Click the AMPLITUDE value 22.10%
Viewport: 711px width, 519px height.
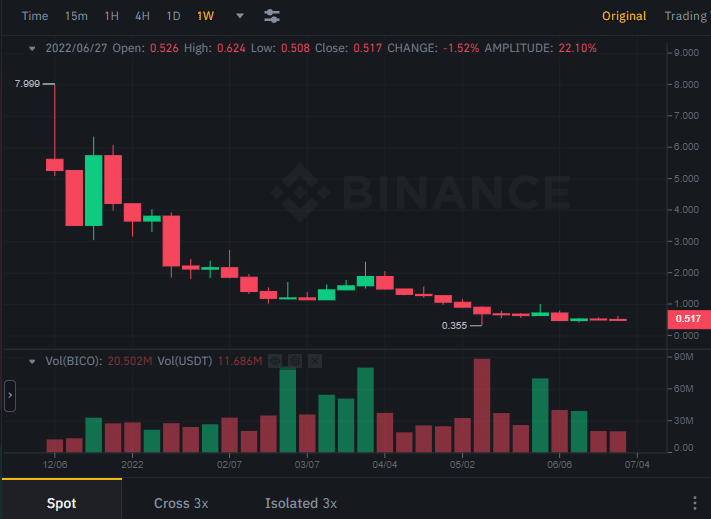click(x=577, y=48)
